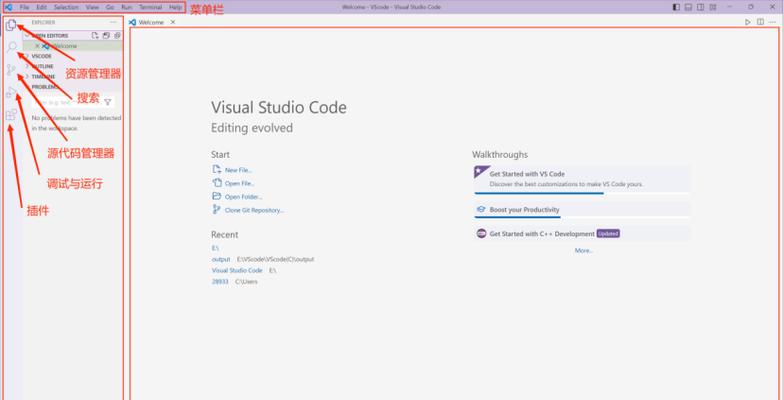Click New Untitled File icon in Open Editors

[95, 35]
